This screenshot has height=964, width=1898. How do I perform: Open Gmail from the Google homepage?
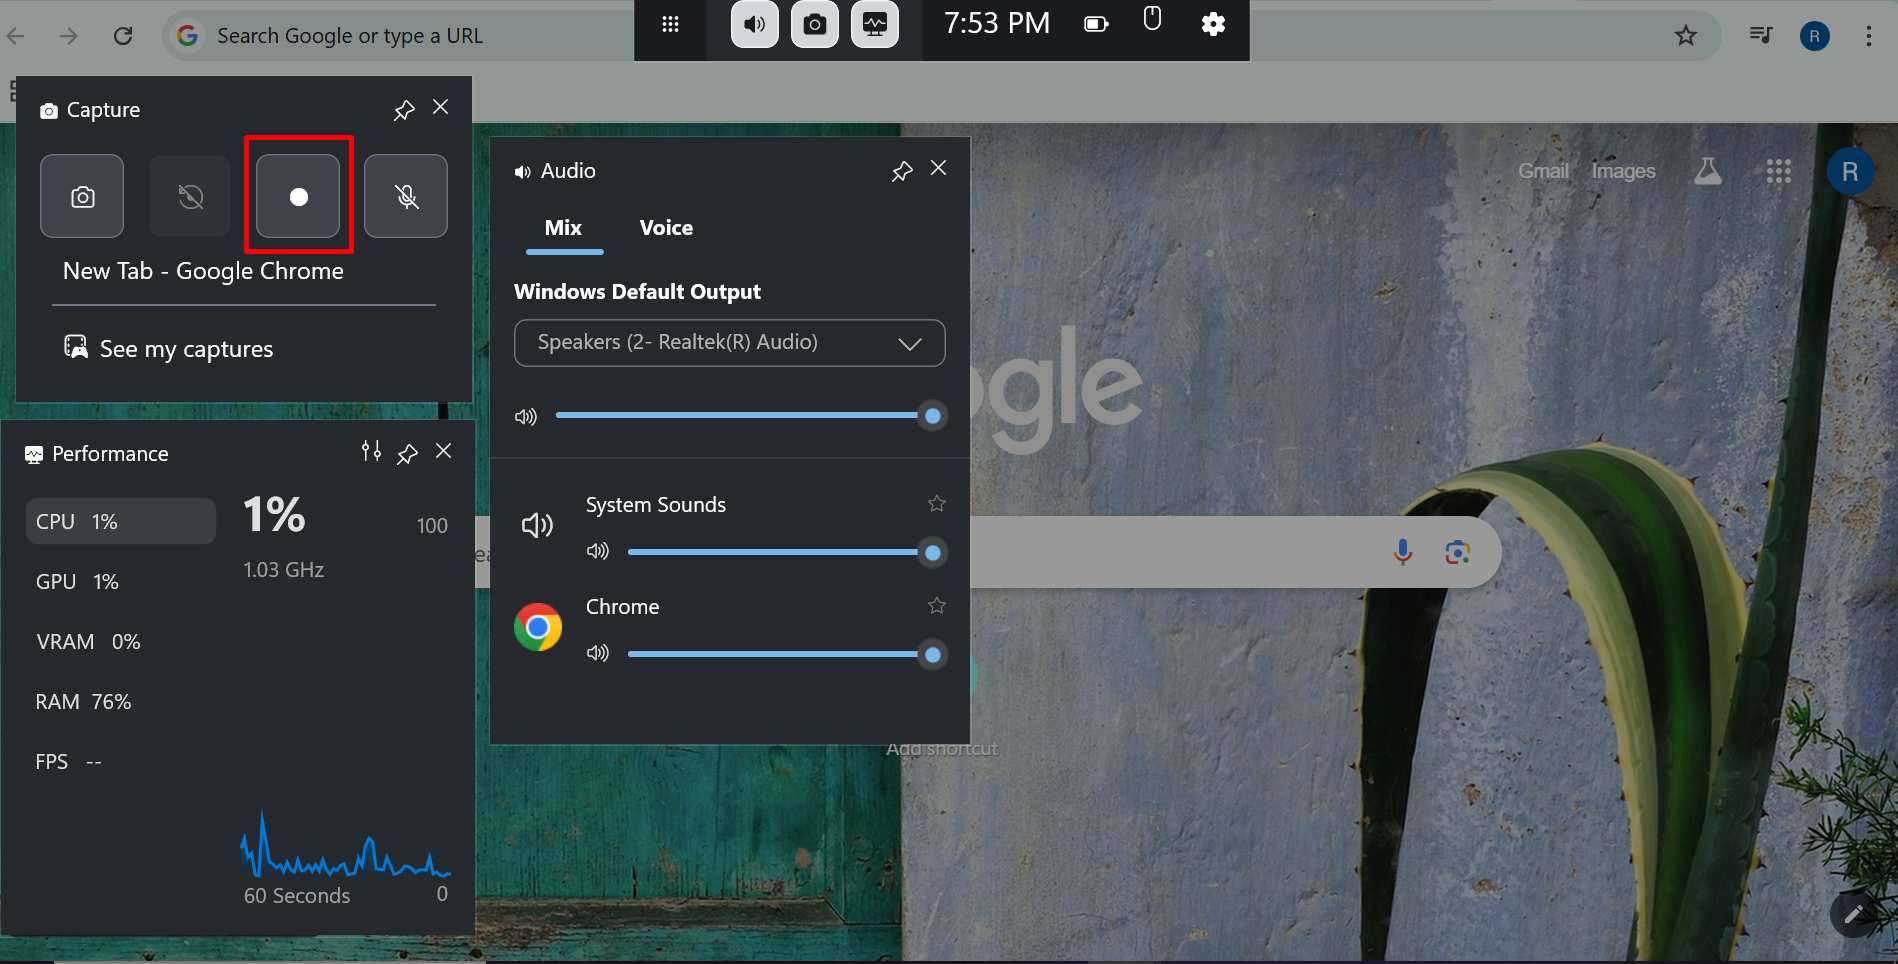click(x=1543, y=171)
